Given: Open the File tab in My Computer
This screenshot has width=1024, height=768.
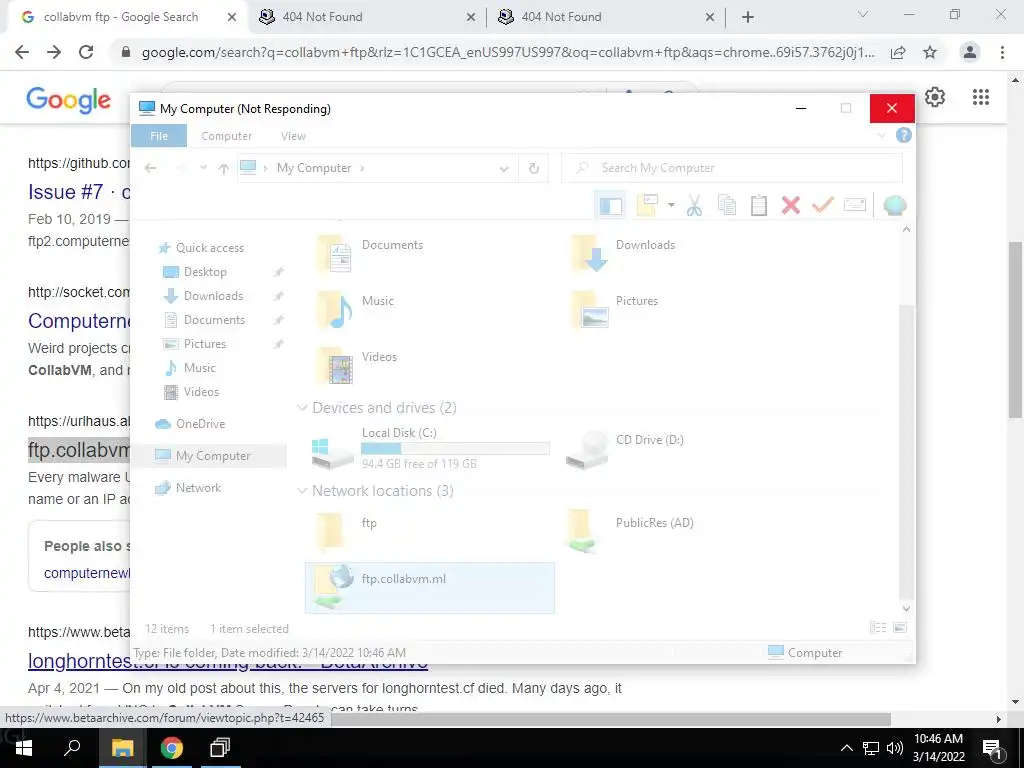Looking at the screenshot, I should pos(159,136).
